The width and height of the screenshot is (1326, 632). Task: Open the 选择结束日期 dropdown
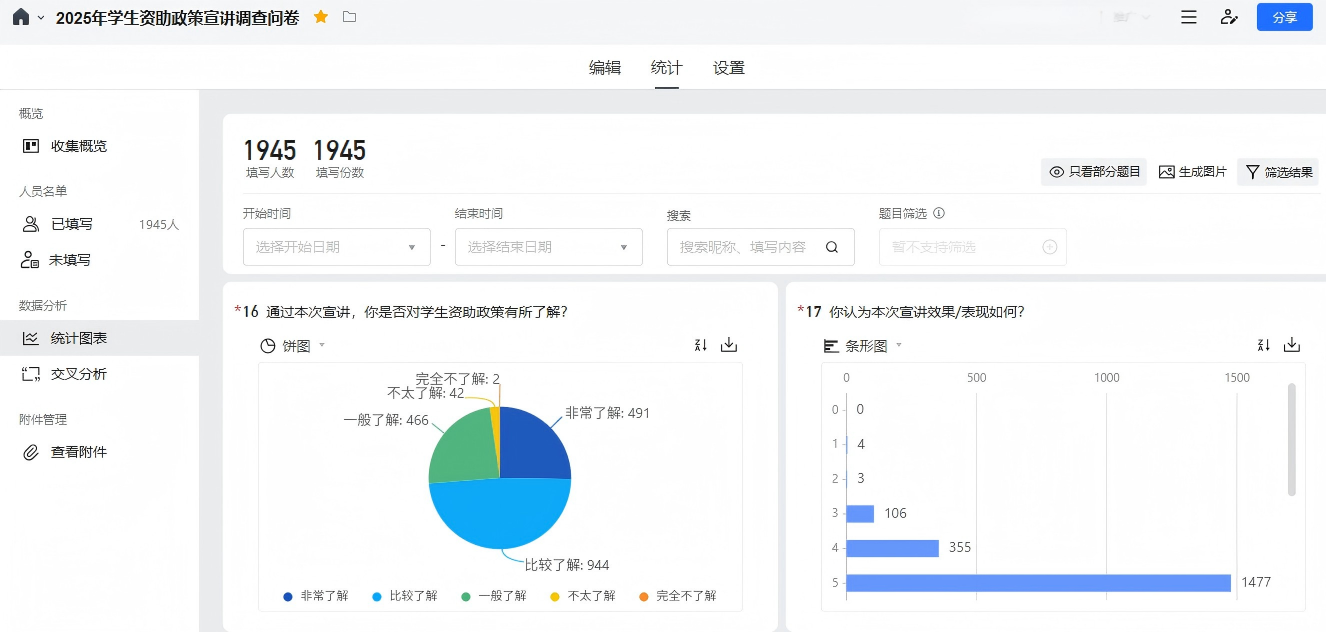tap(548, 247)
